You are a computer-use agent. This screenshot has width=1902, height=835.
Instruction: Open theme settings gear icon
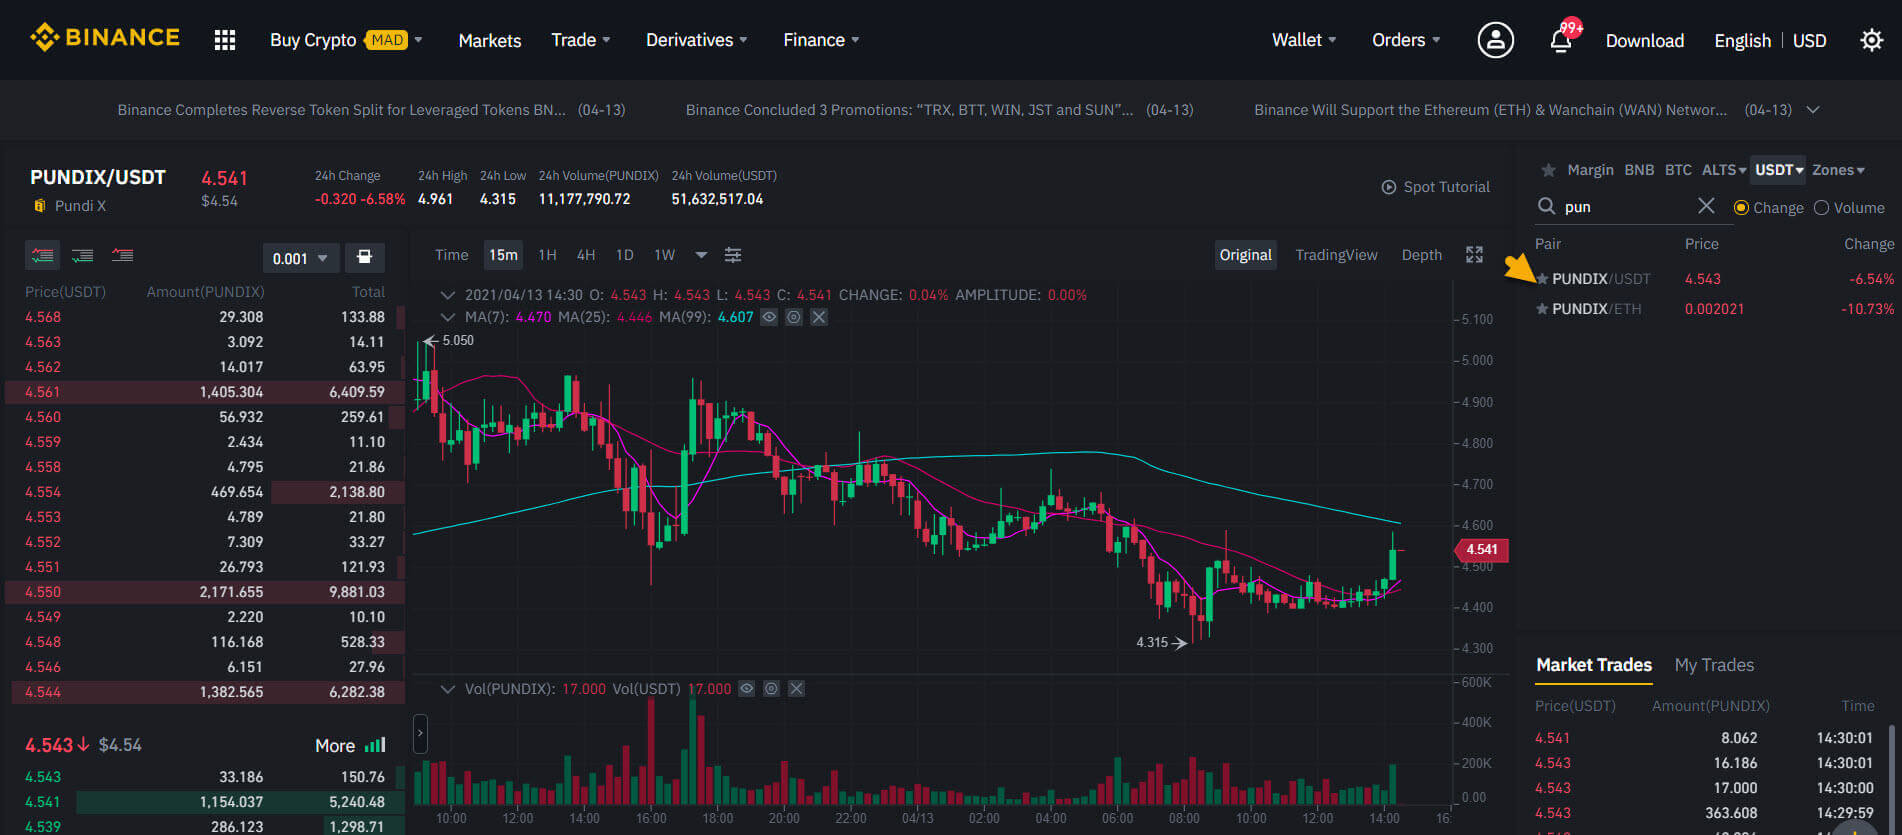[x=1871, y=40]
